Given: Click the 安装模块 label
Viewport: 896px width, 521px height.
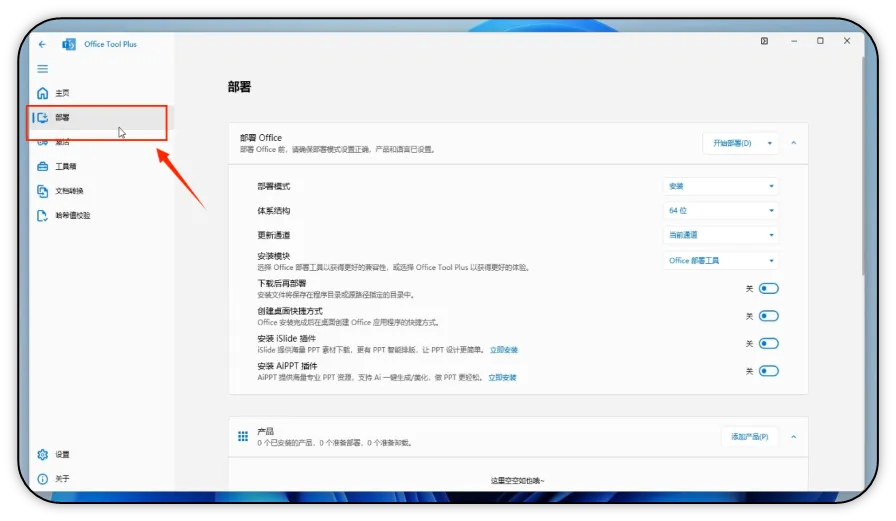Looking at the screenshot, I should [x=274, y=256].
